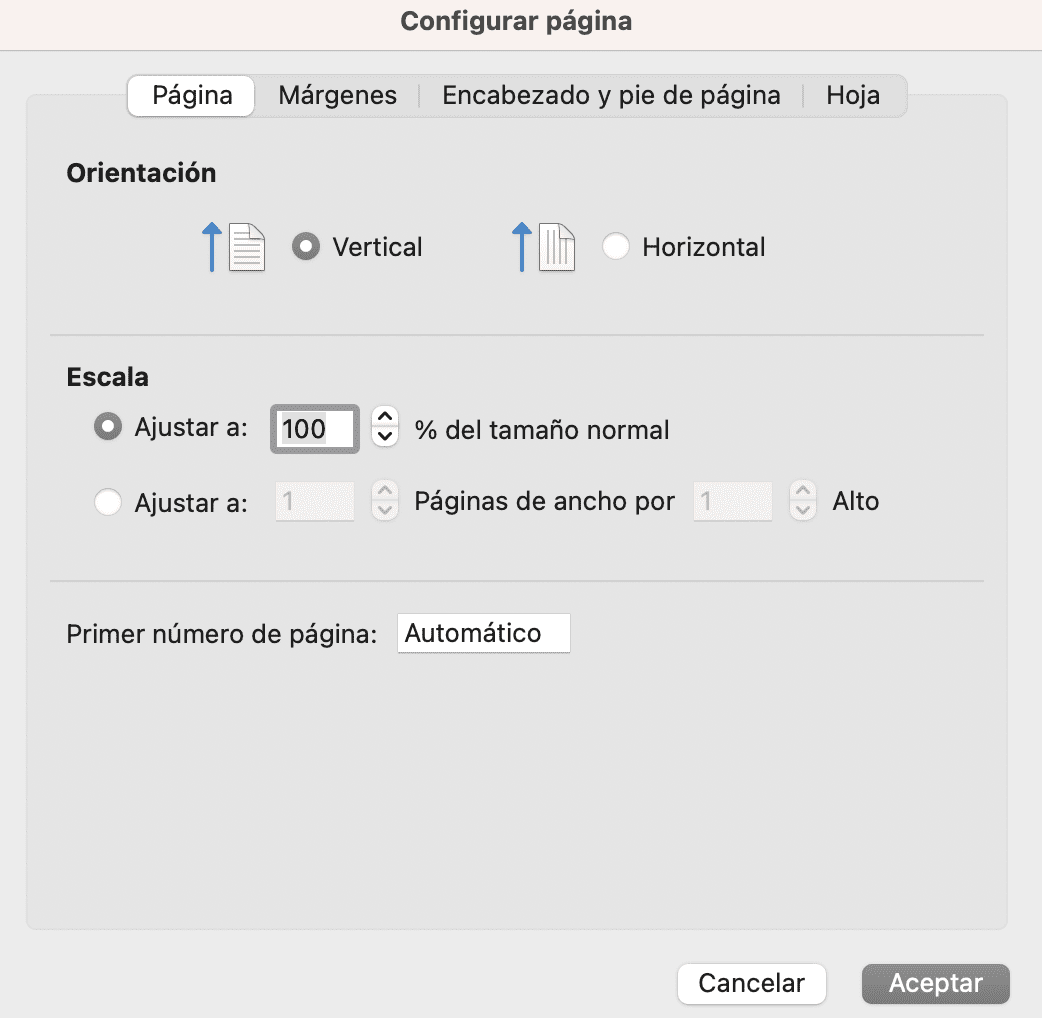The height and width of the screenshot is (1018, 1042).
Task: Click the percentage value field showing 100
Action: (314, 428)
